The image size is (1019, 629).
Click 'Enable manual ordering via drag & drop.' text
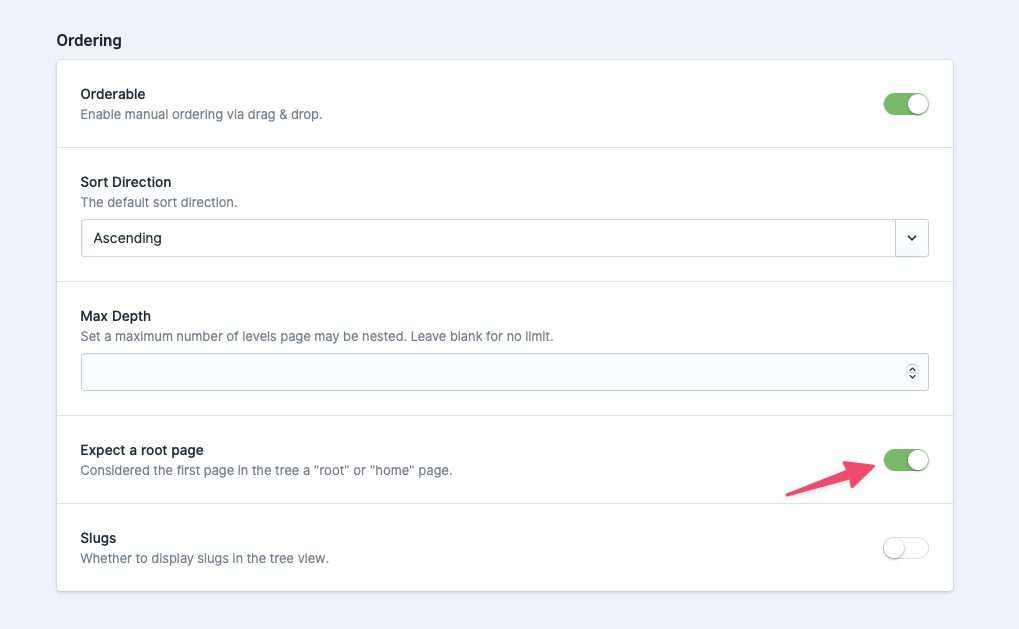[x=201, y=114]
